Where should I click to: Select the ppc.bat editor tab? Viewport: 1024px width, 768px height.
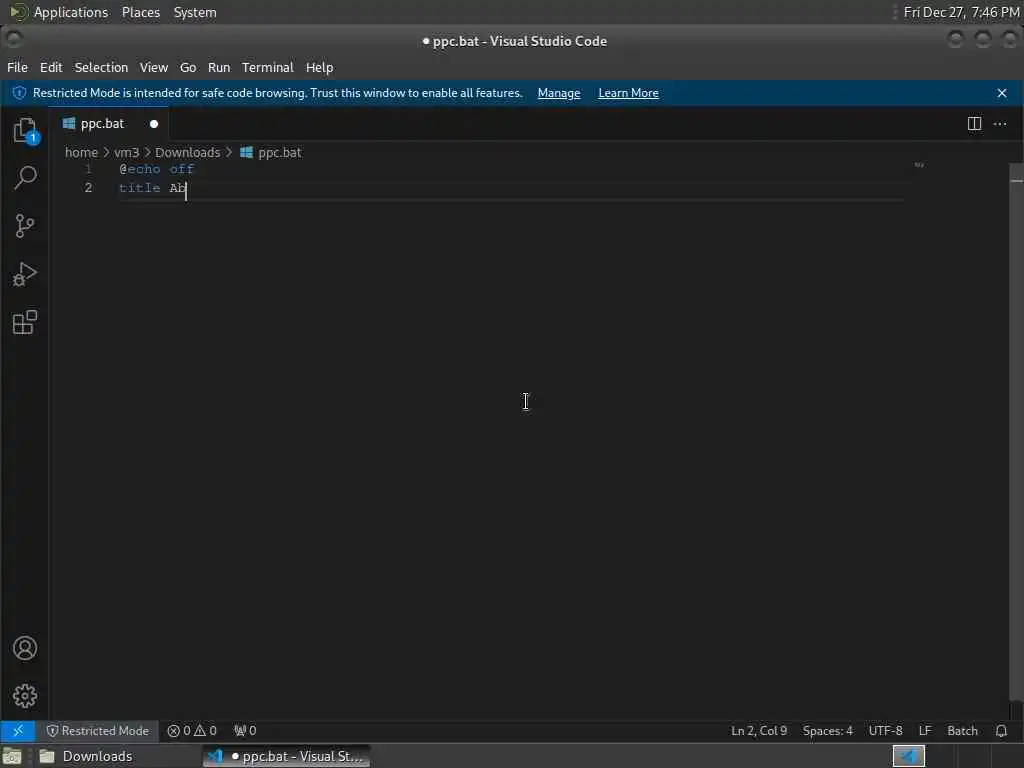click(110, 123)
